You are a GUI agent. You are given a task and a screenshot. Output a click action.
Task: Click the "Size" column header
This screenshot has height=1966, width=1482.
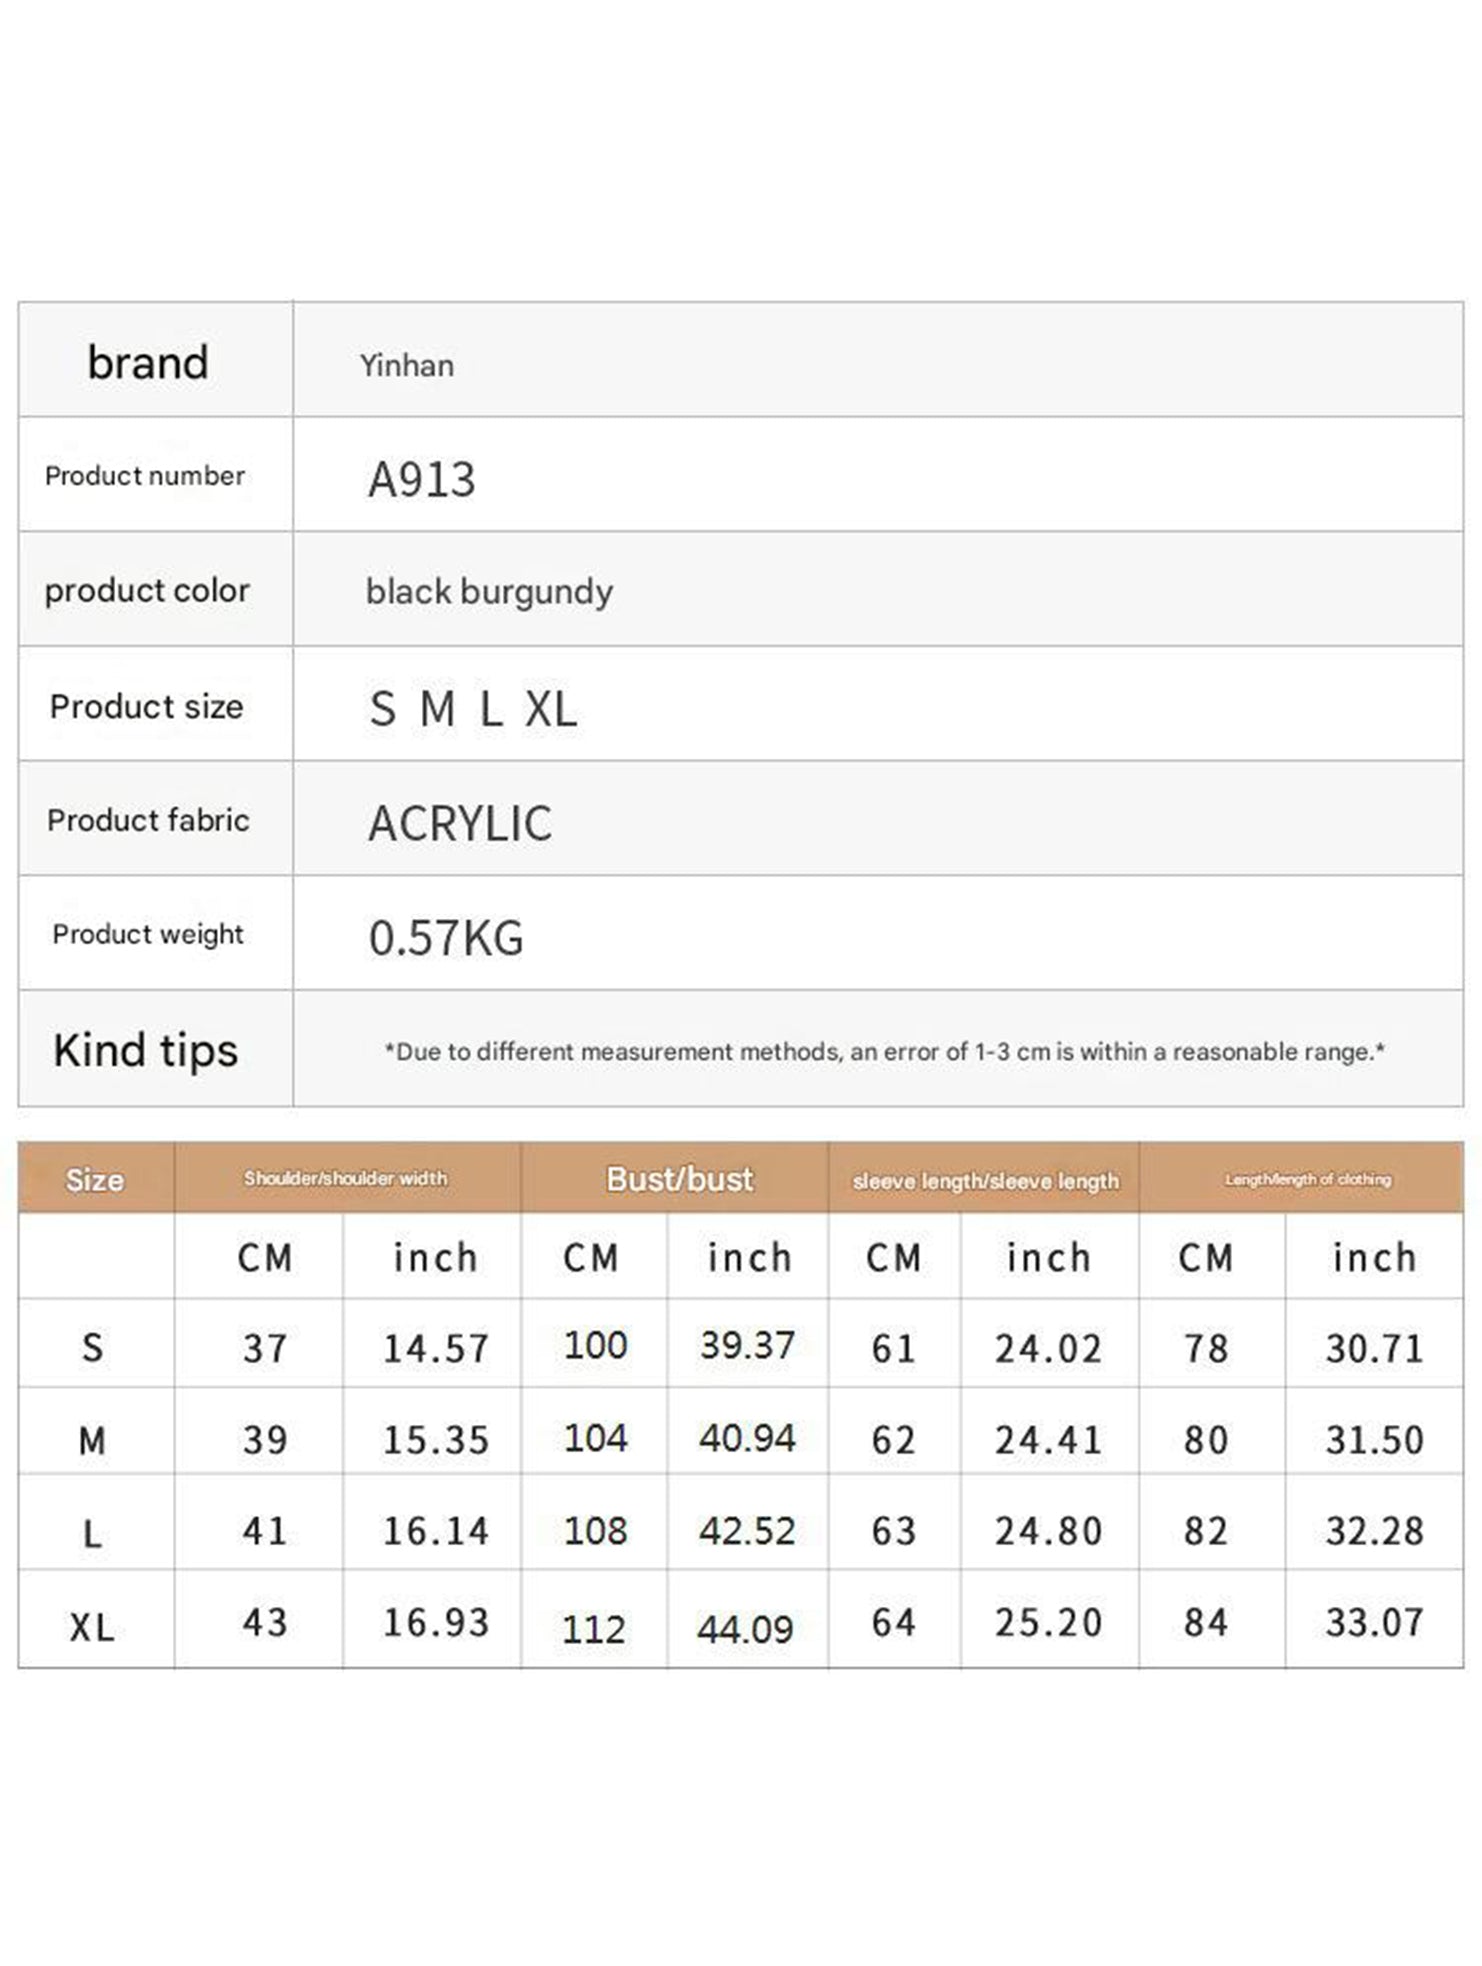[95, 1180]
